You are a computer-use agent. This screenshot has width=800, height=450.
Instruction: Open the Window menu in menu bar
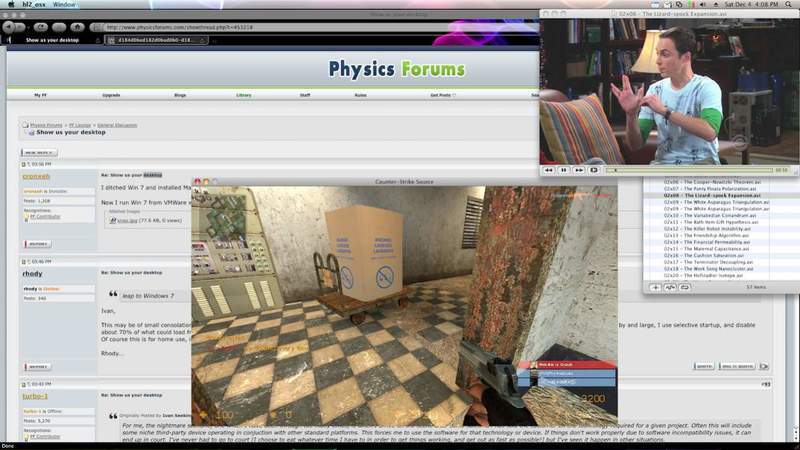(64, 4)
